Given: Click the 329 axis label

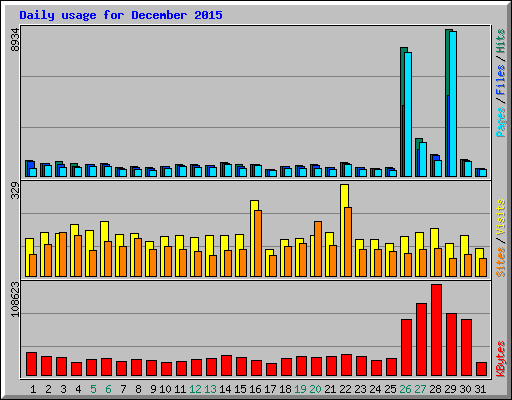Looking at the screenshot, I should 15,190.
